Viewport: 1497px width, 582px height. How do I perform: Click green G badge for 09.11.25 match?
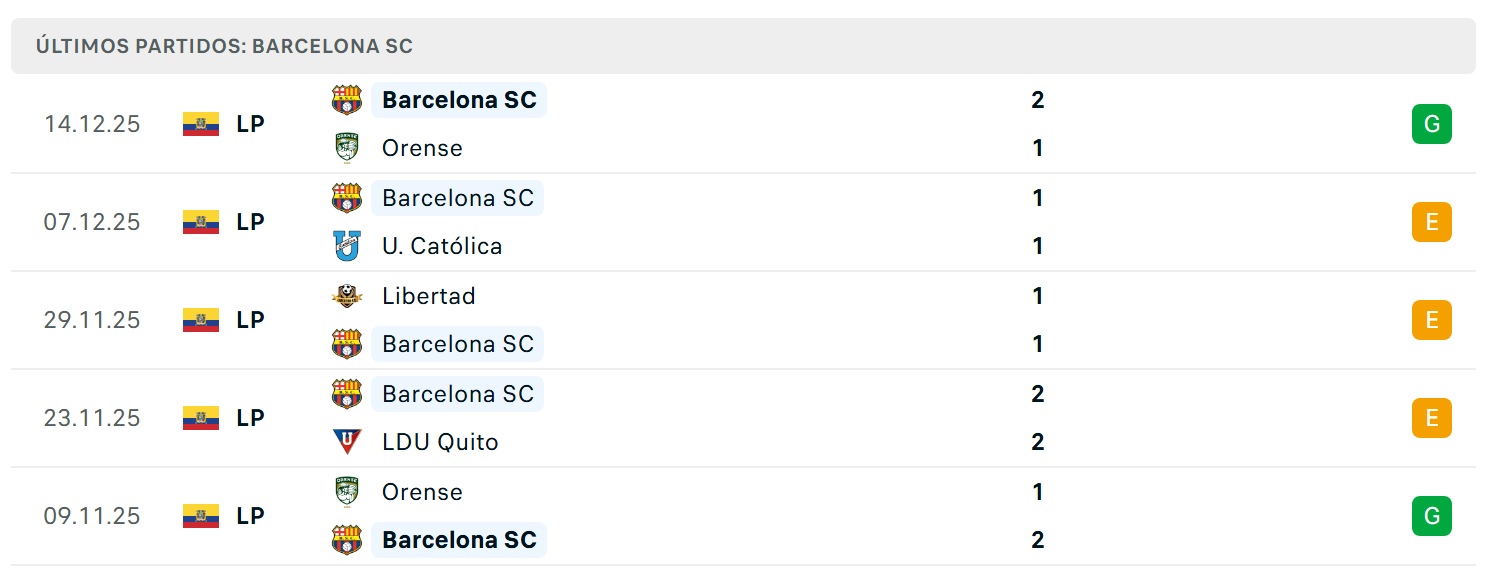pos(1432,516)
